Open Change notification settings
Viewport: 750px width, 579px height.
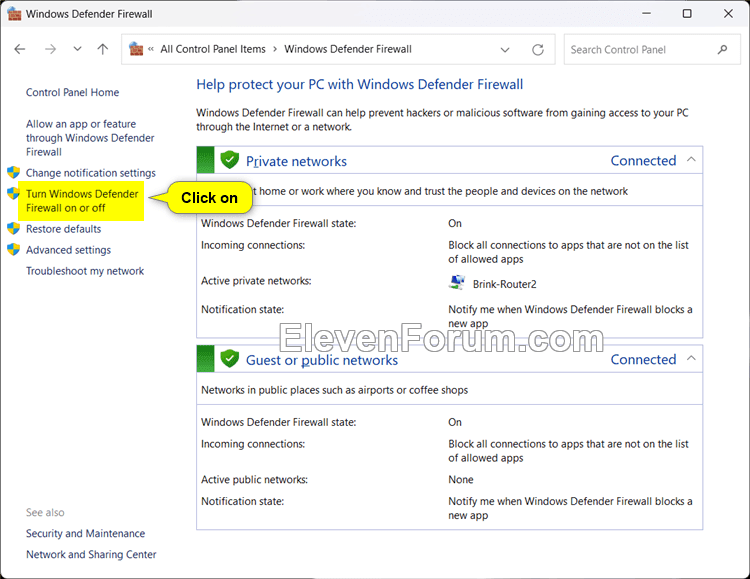tap(91, 173)
